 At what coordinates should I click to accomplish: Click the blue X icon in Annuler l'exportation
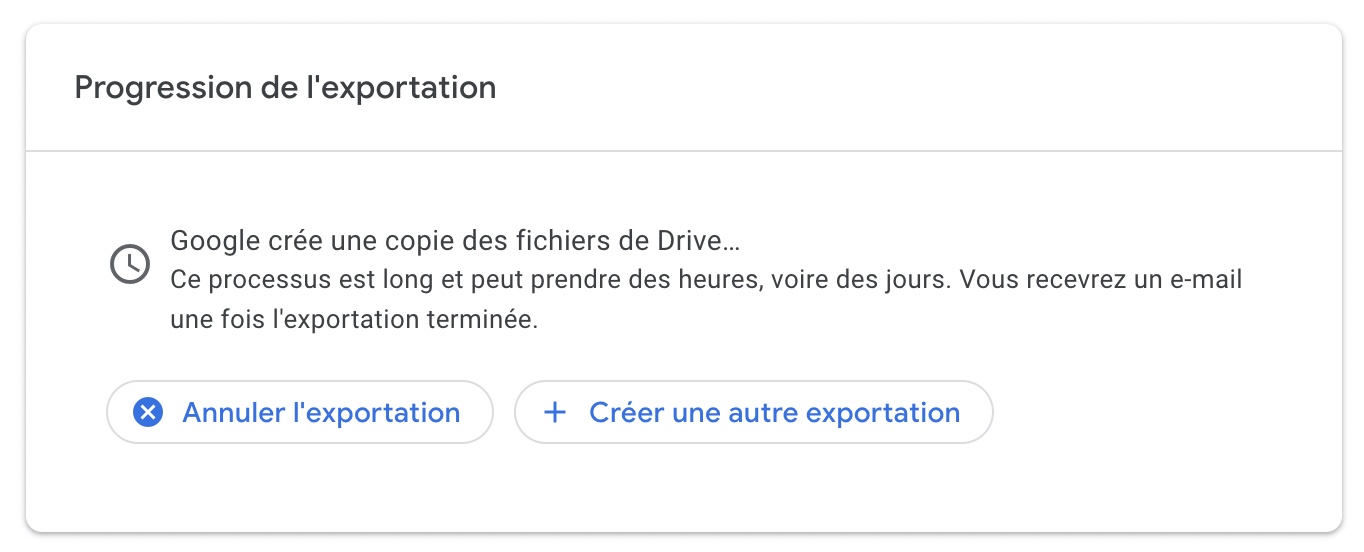pyautogui.click(x=148, y=412)
